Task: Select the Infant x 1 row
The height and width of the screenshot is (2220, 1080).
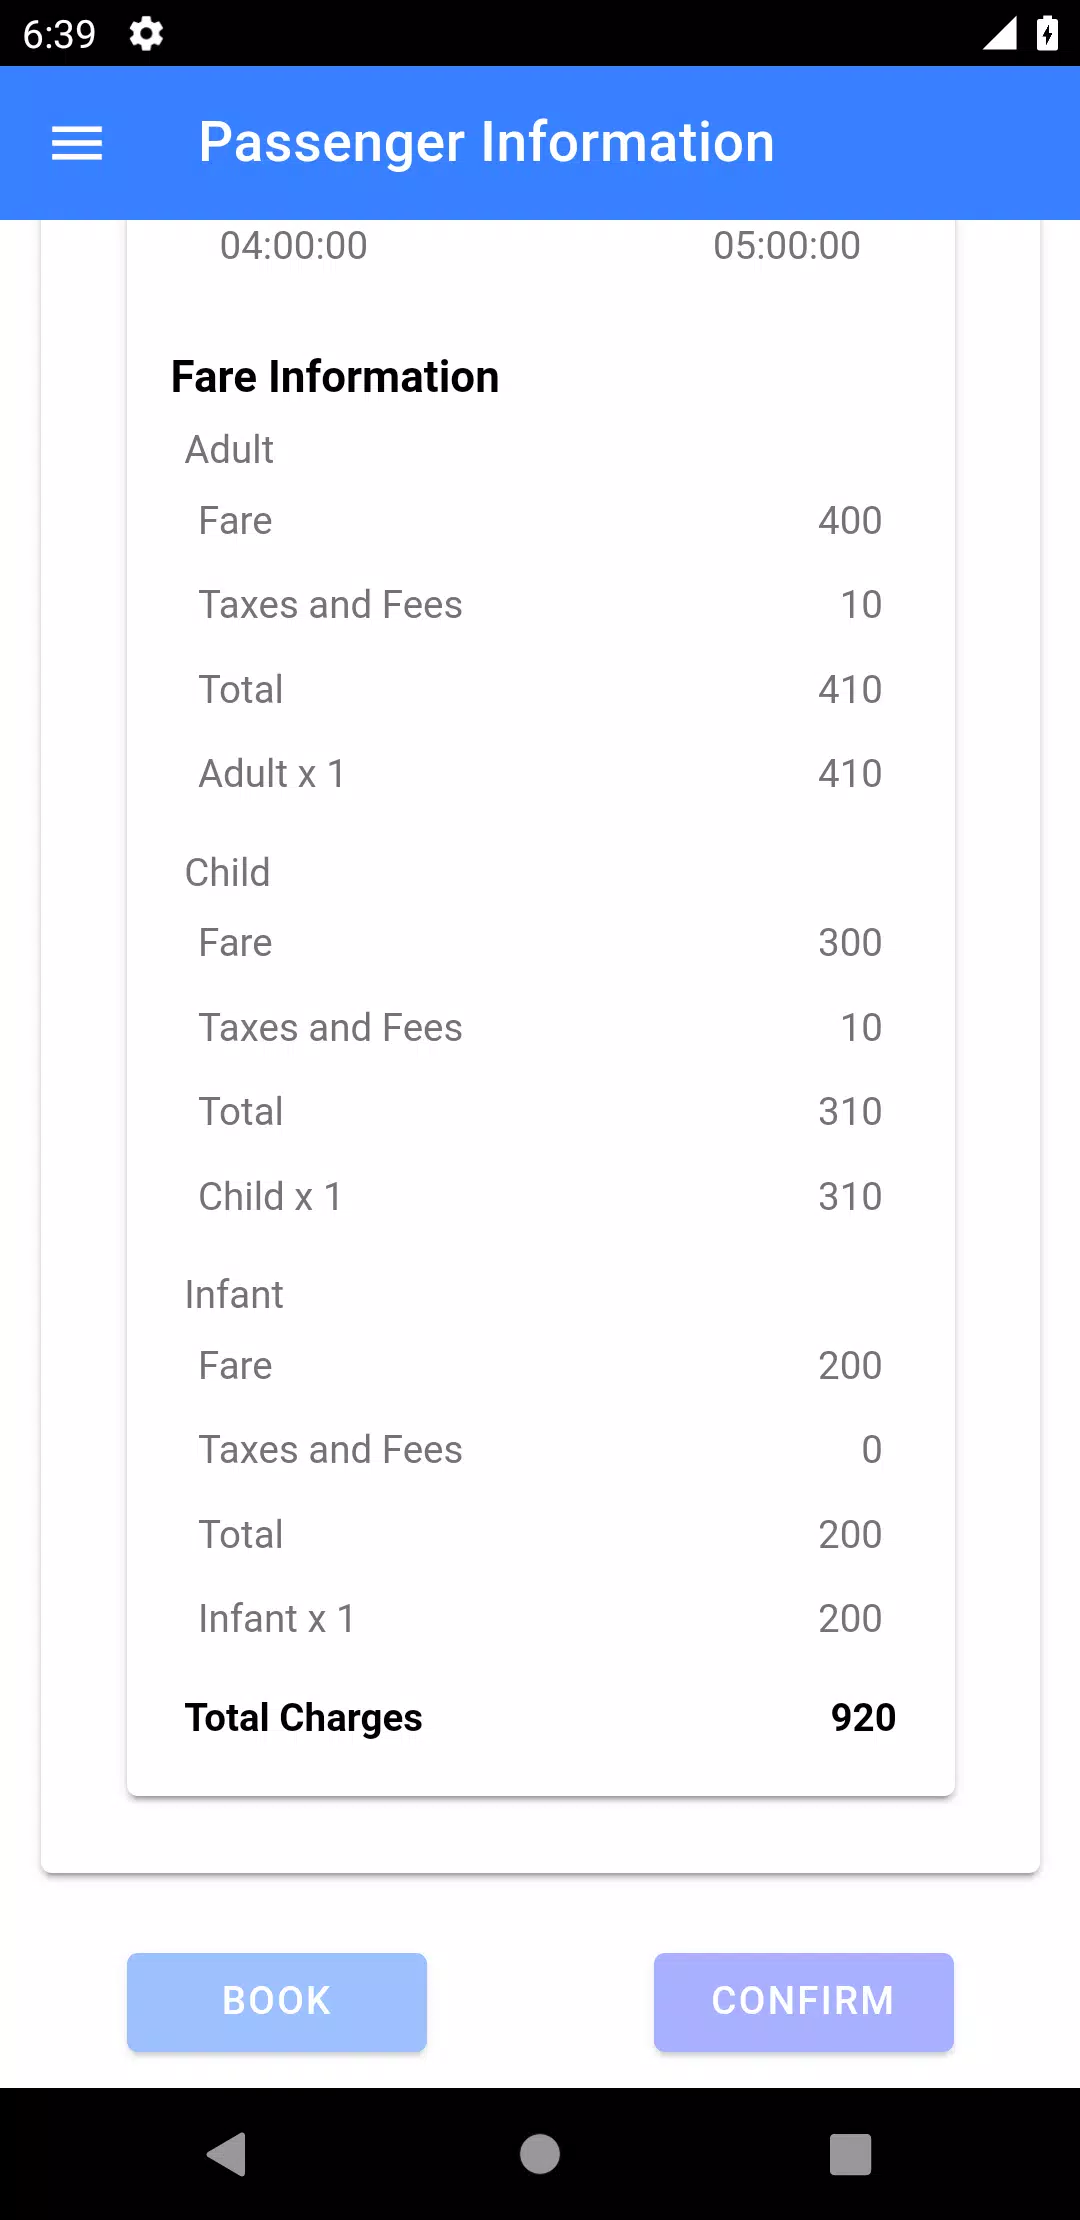Action: pos(540,1618)
